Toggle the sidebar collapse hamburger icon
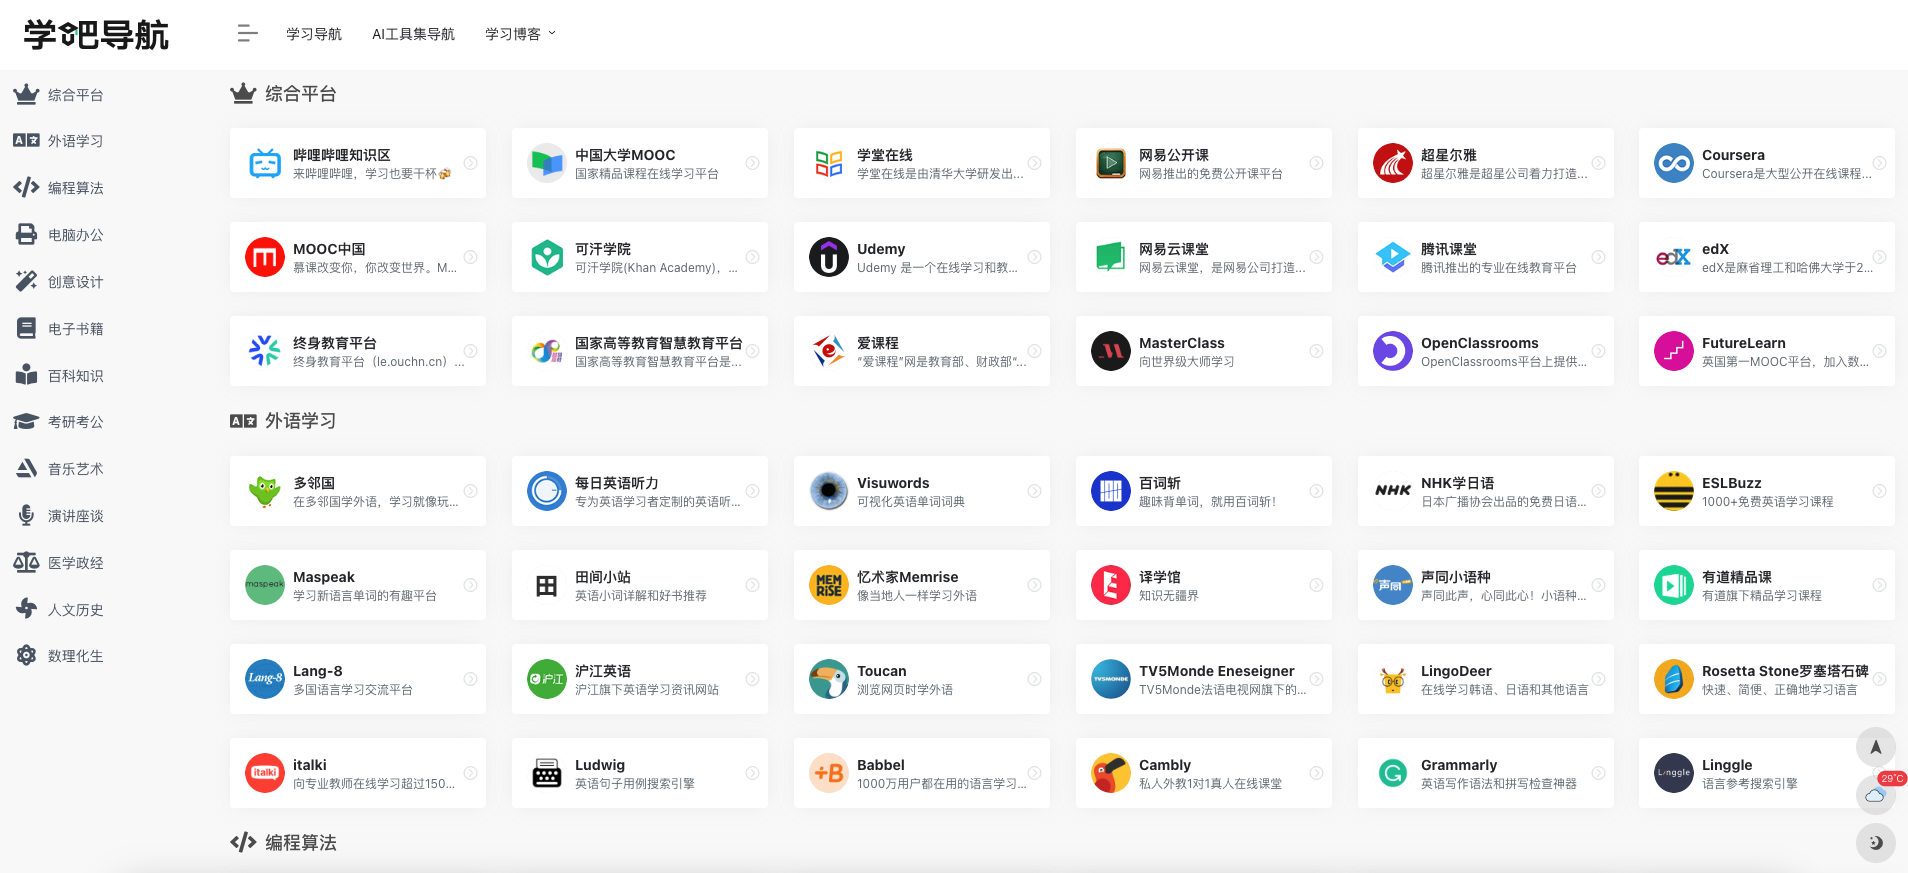The height and width of the screenshot is (873, 1908). point(247,34)
